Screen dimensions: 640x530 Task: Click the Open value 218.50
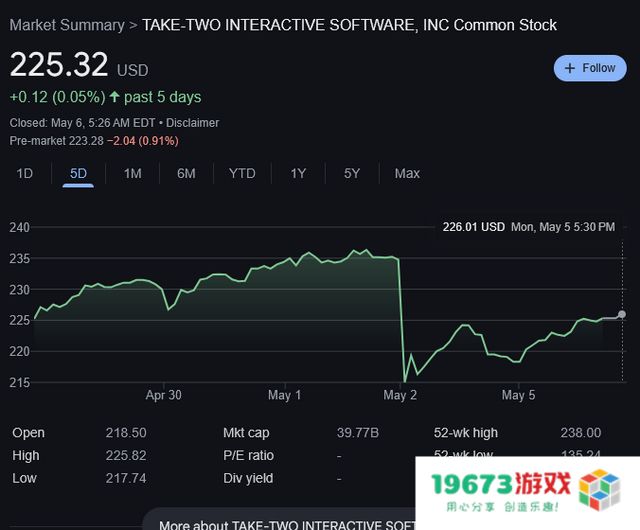click(126, 433)
